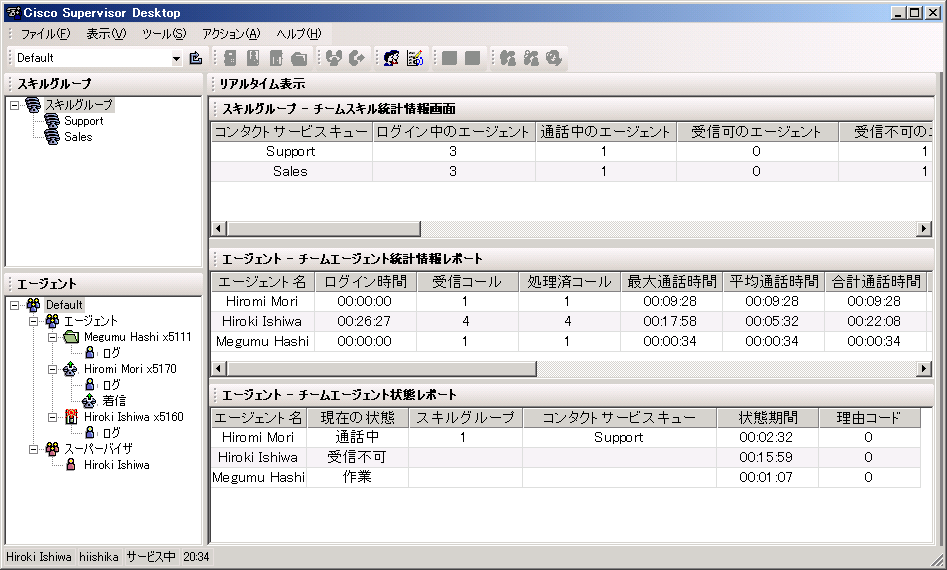
Task: Click the greyed folder-shaped Work state icon
Action: point(299,58)
